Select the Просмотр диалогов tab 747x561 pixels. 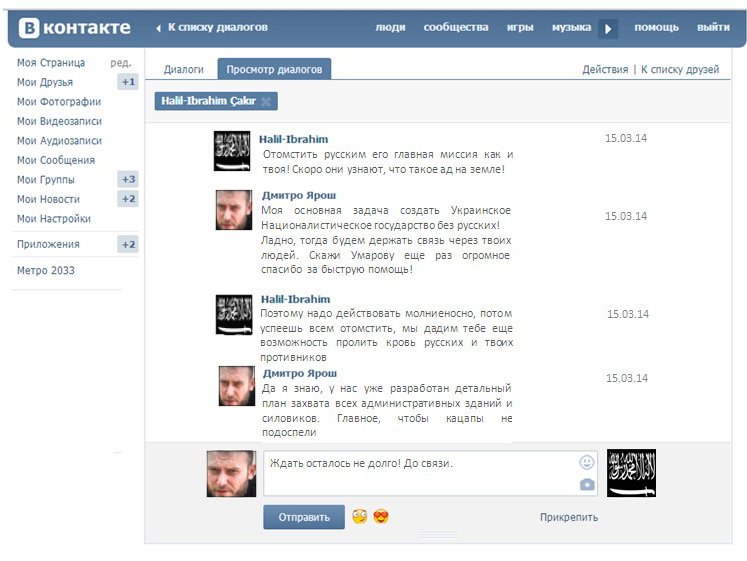point(274,69)
